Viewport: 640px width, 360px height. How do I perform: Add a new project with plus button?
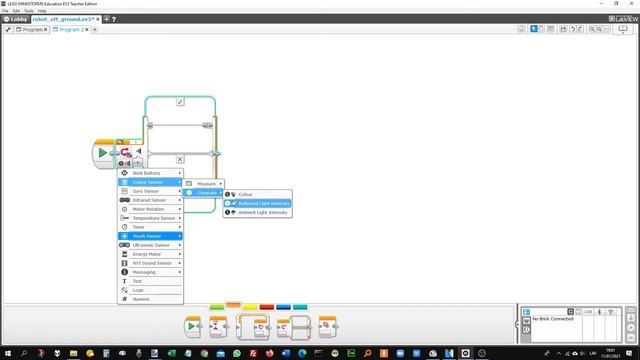tap(107, 19)
